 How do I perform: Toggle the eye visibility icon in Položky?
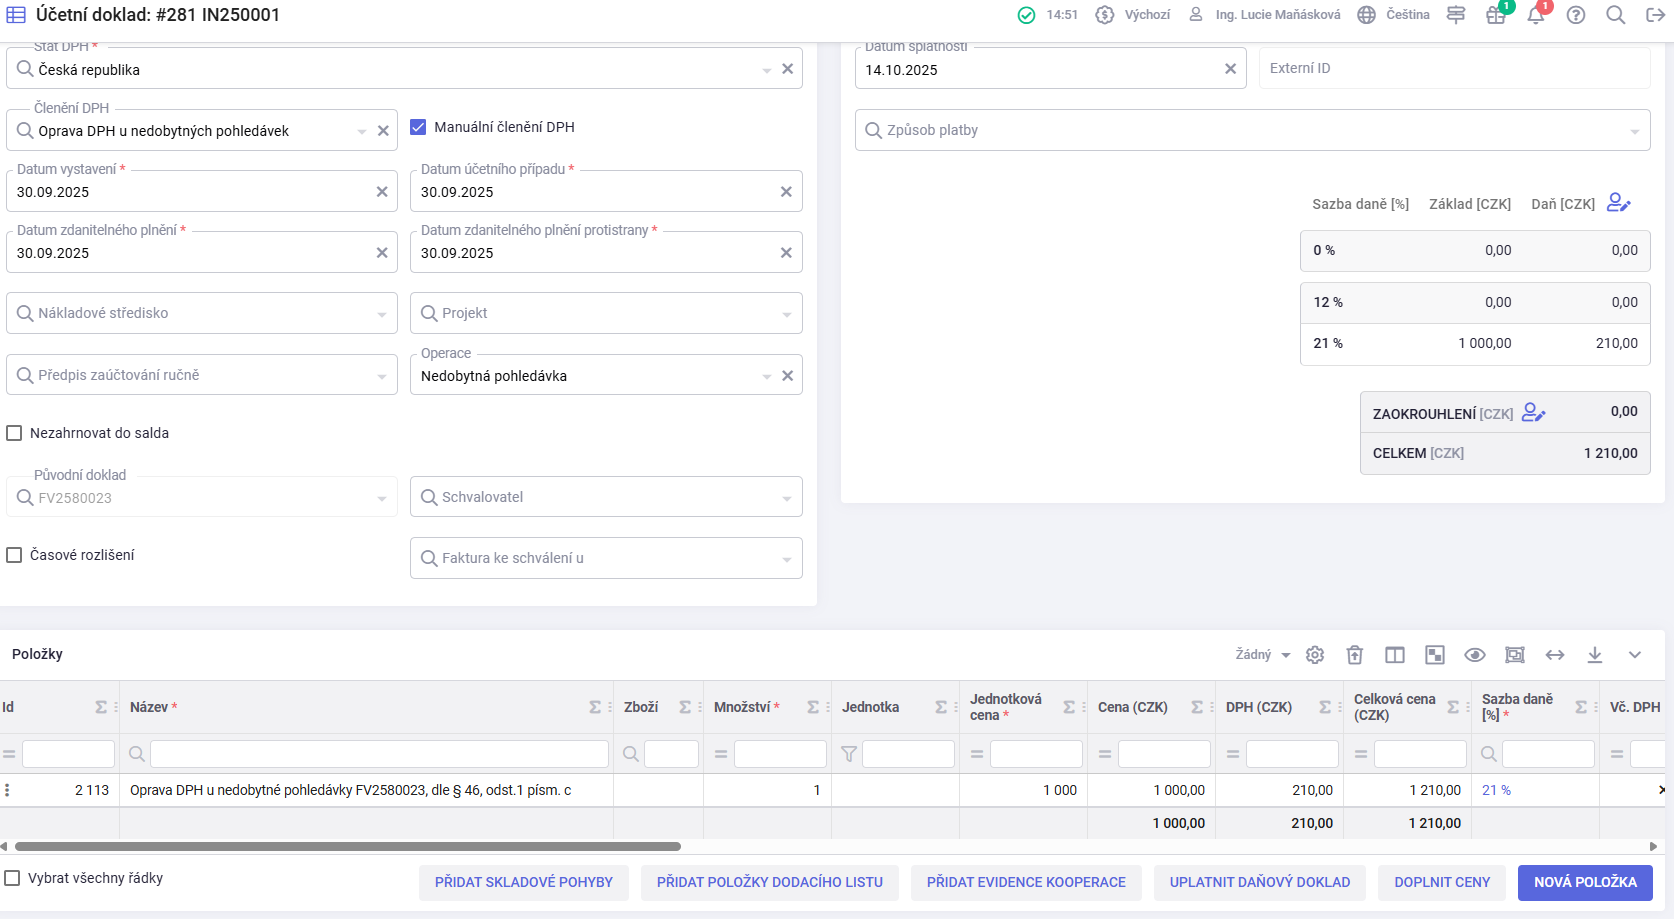(1475, 655)
